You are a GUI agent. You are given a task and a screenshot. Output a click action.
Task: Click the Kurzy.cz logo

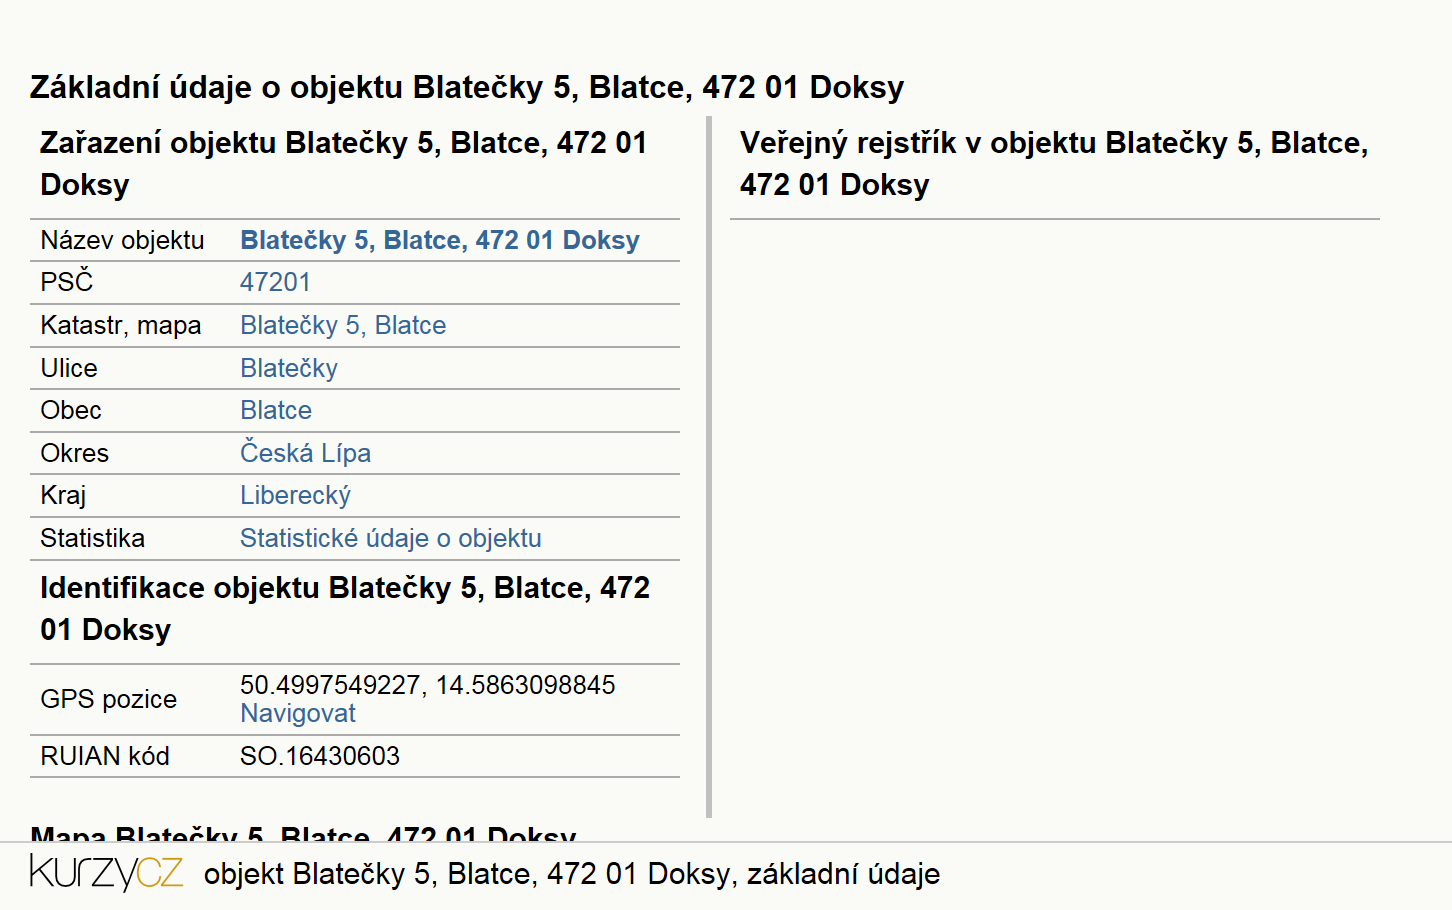106,873
